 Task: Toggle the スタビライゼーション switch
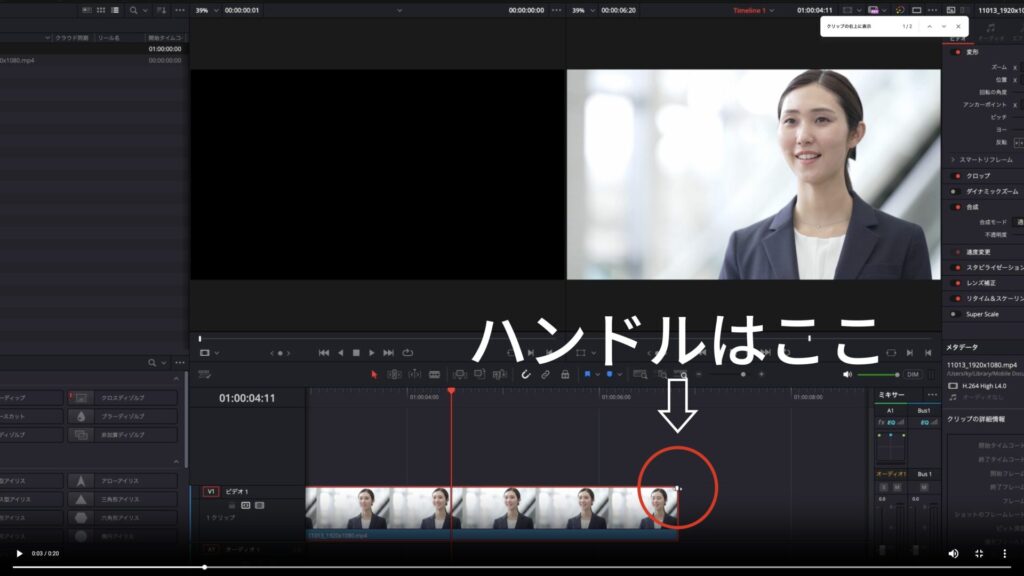coord(957,268)
